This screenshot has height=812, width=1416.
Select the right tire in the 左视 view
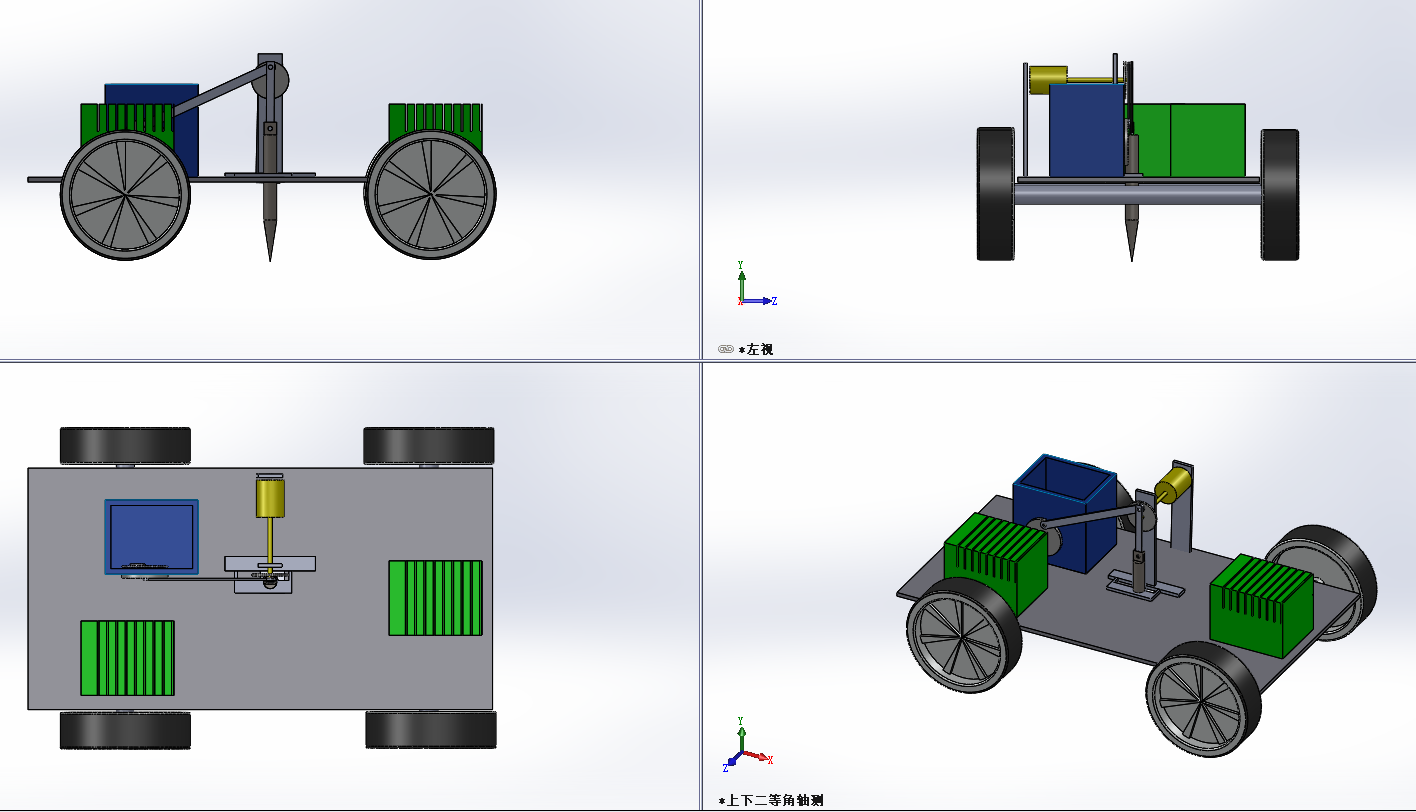[1280, 195]
